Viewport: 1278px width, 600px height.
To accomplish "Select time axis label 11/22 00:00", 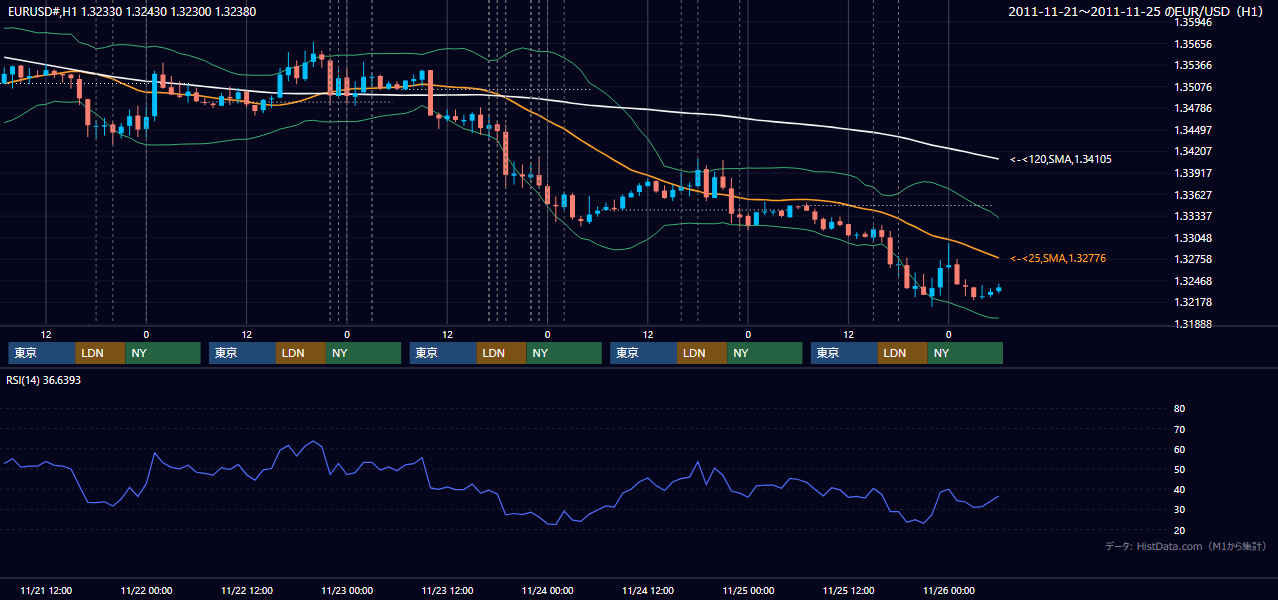I will pos(146,590).
